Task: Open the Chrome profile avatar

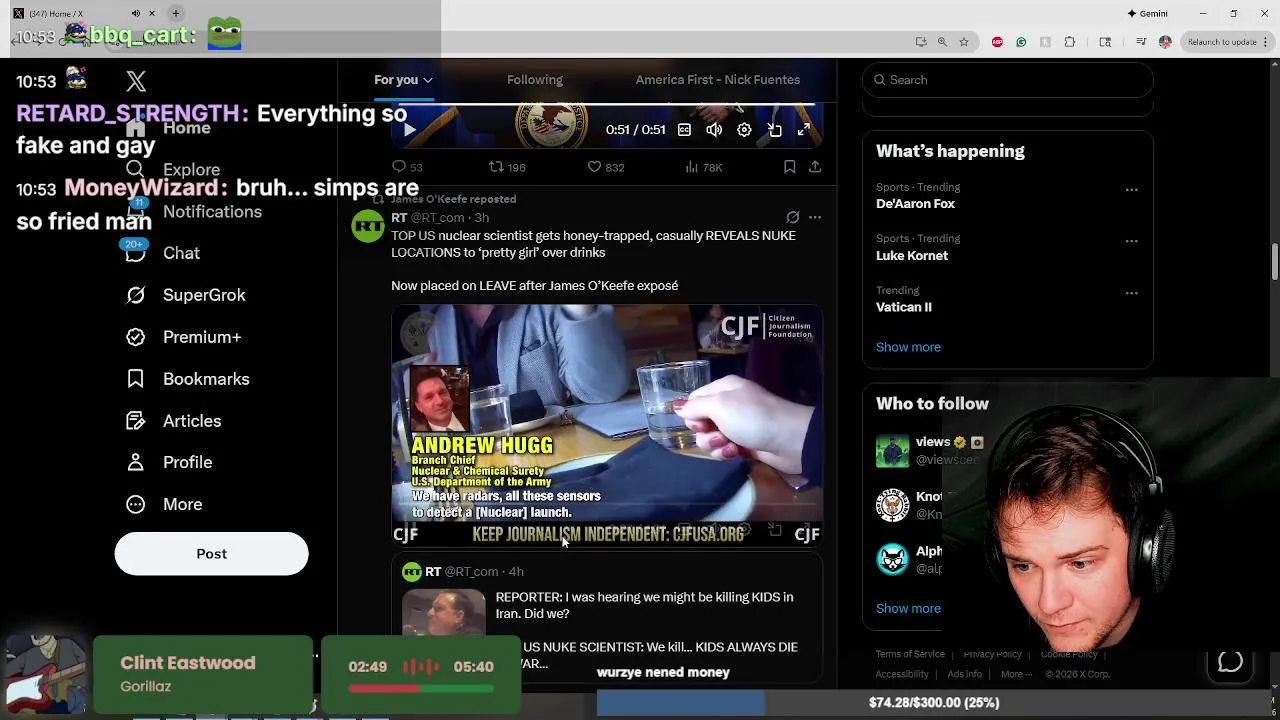Action: (1165, 42)
